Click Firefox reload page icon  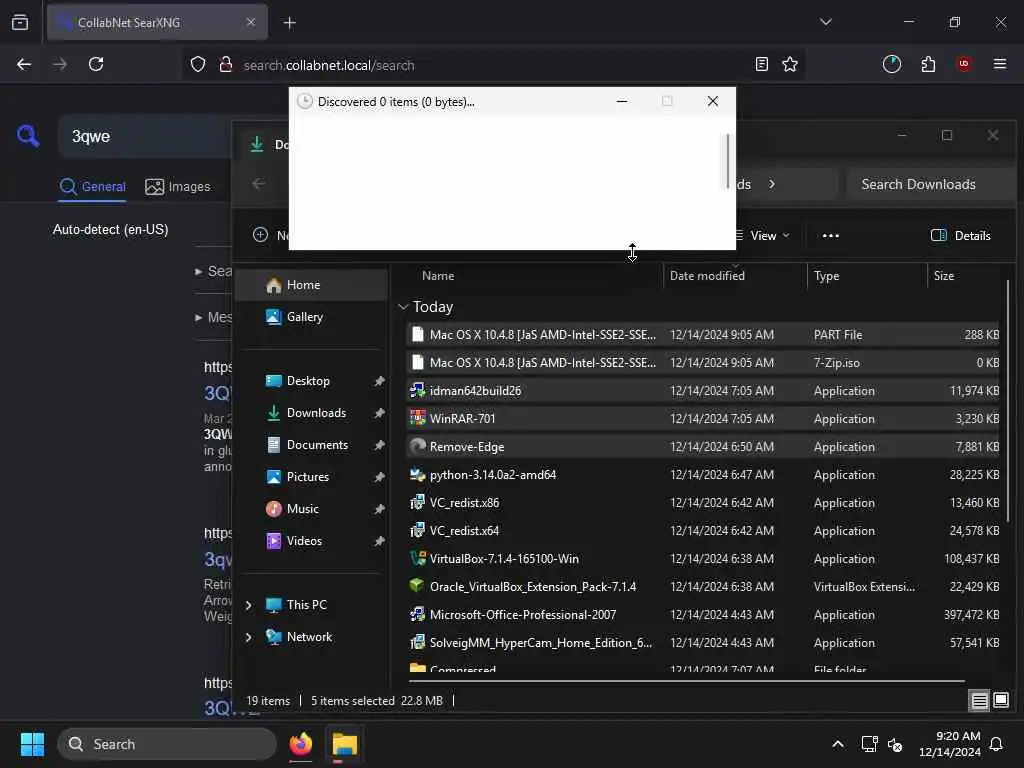pos(96,64)
